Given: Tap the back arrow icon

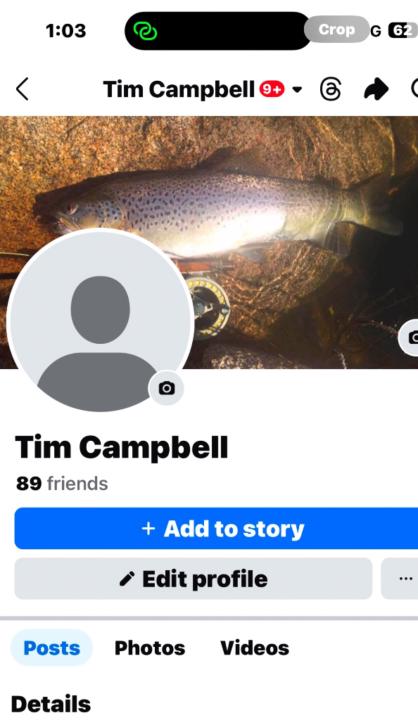Looking at the screenshot, I should point(23,89).
